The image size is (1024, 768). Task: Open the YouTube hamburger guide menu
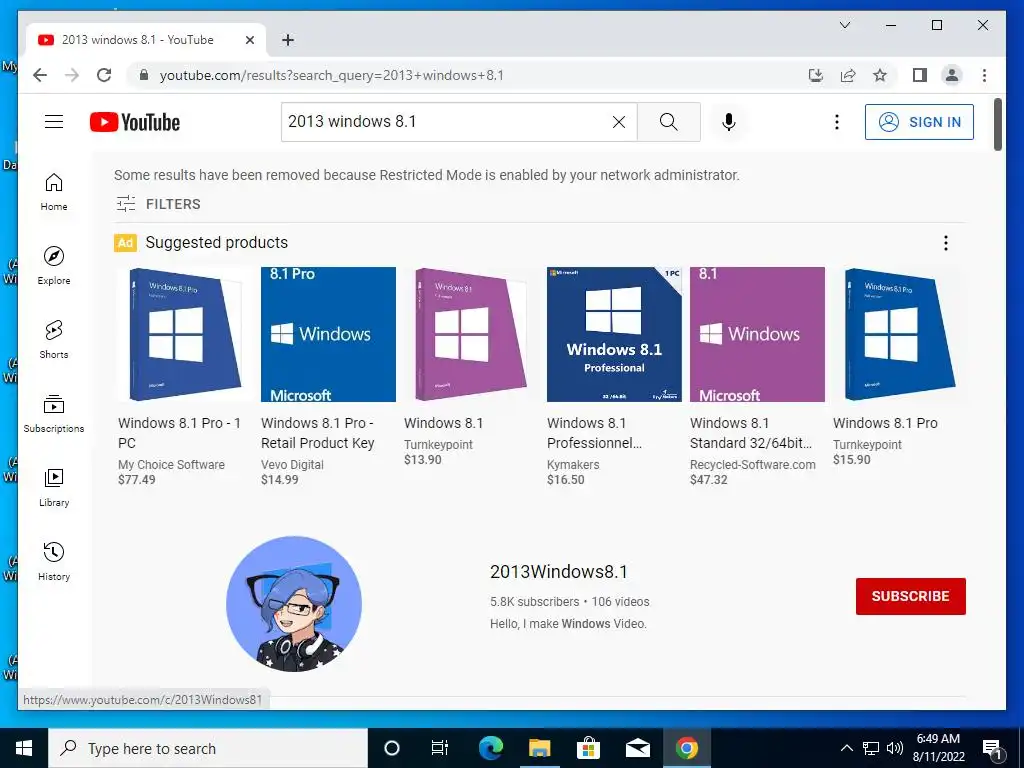tap(54, 121)
